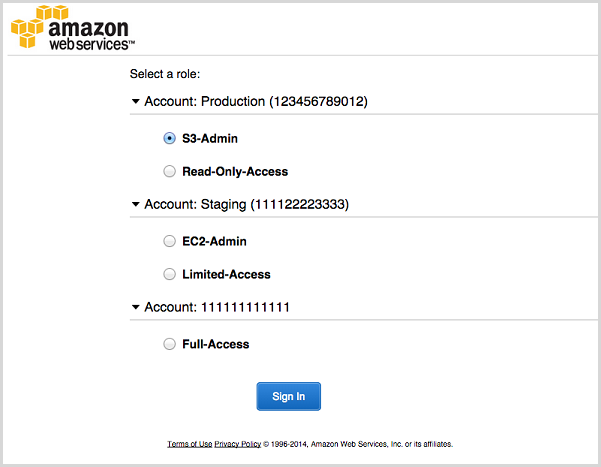Open the Privacy Policy link
Viewport: 601px width, 467px height.
point(238,444)
